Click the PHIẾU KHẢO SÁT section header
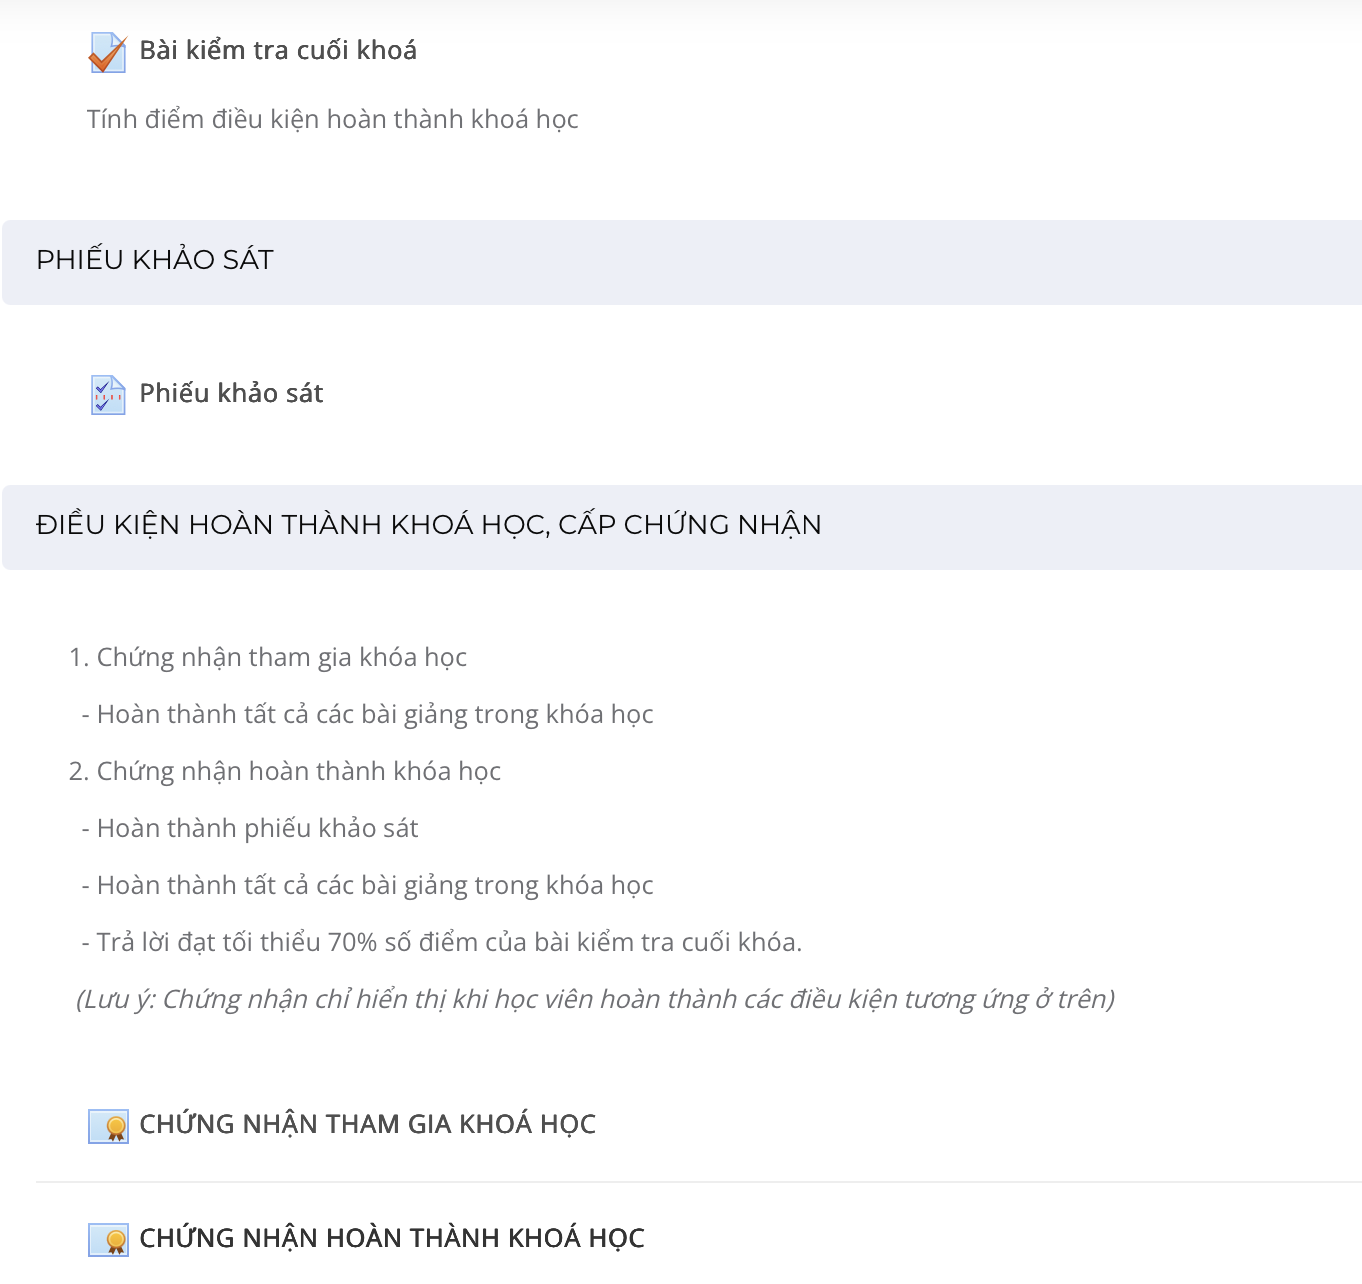This screenshot has height=1284, width=1362. (682, 262)
